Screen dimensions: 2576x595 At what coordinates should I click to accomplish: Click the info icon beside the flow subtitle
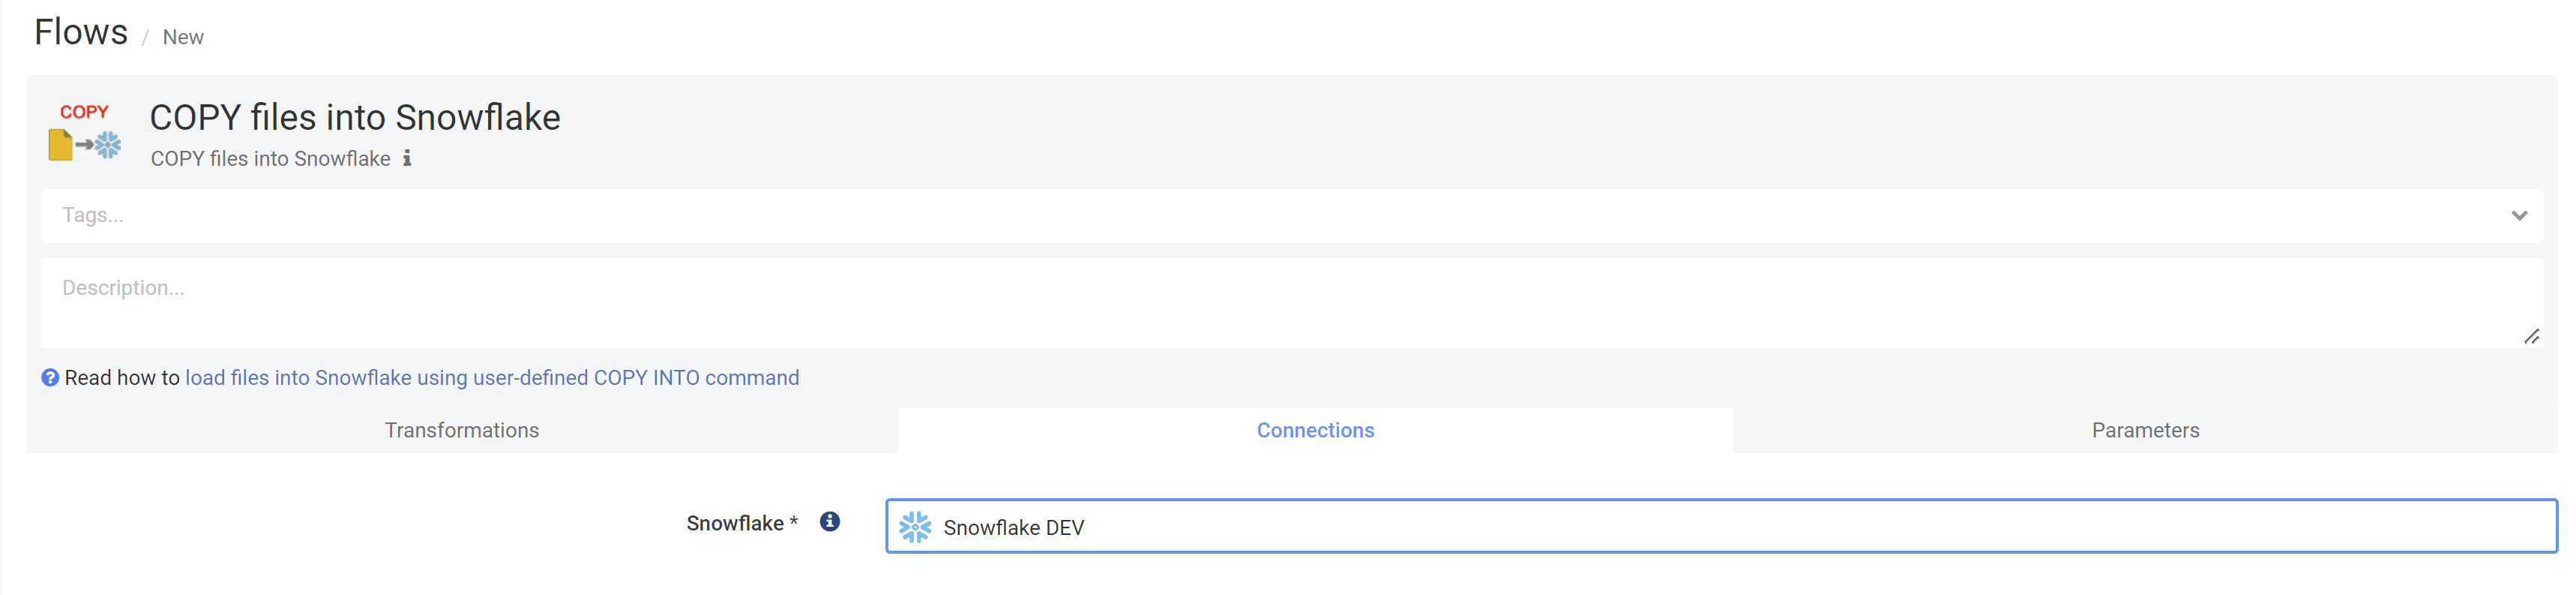coord(407,158)
